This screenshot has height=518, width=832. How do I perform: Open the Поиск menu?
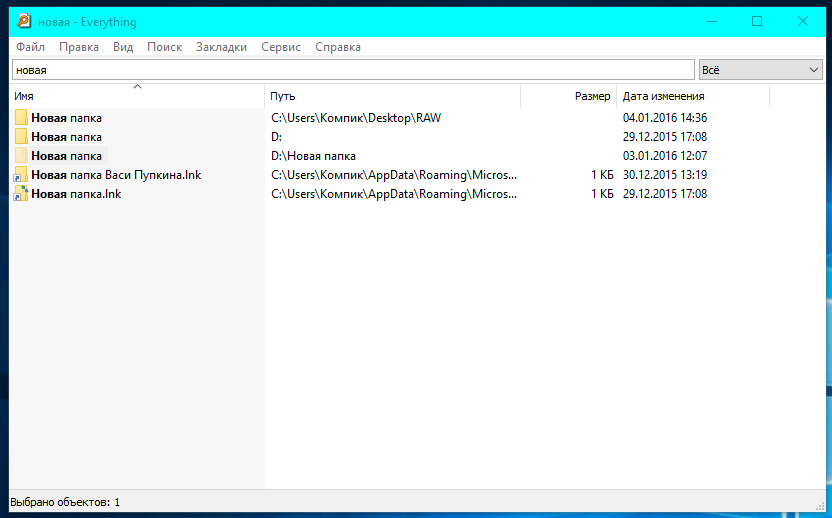(164, 47)
